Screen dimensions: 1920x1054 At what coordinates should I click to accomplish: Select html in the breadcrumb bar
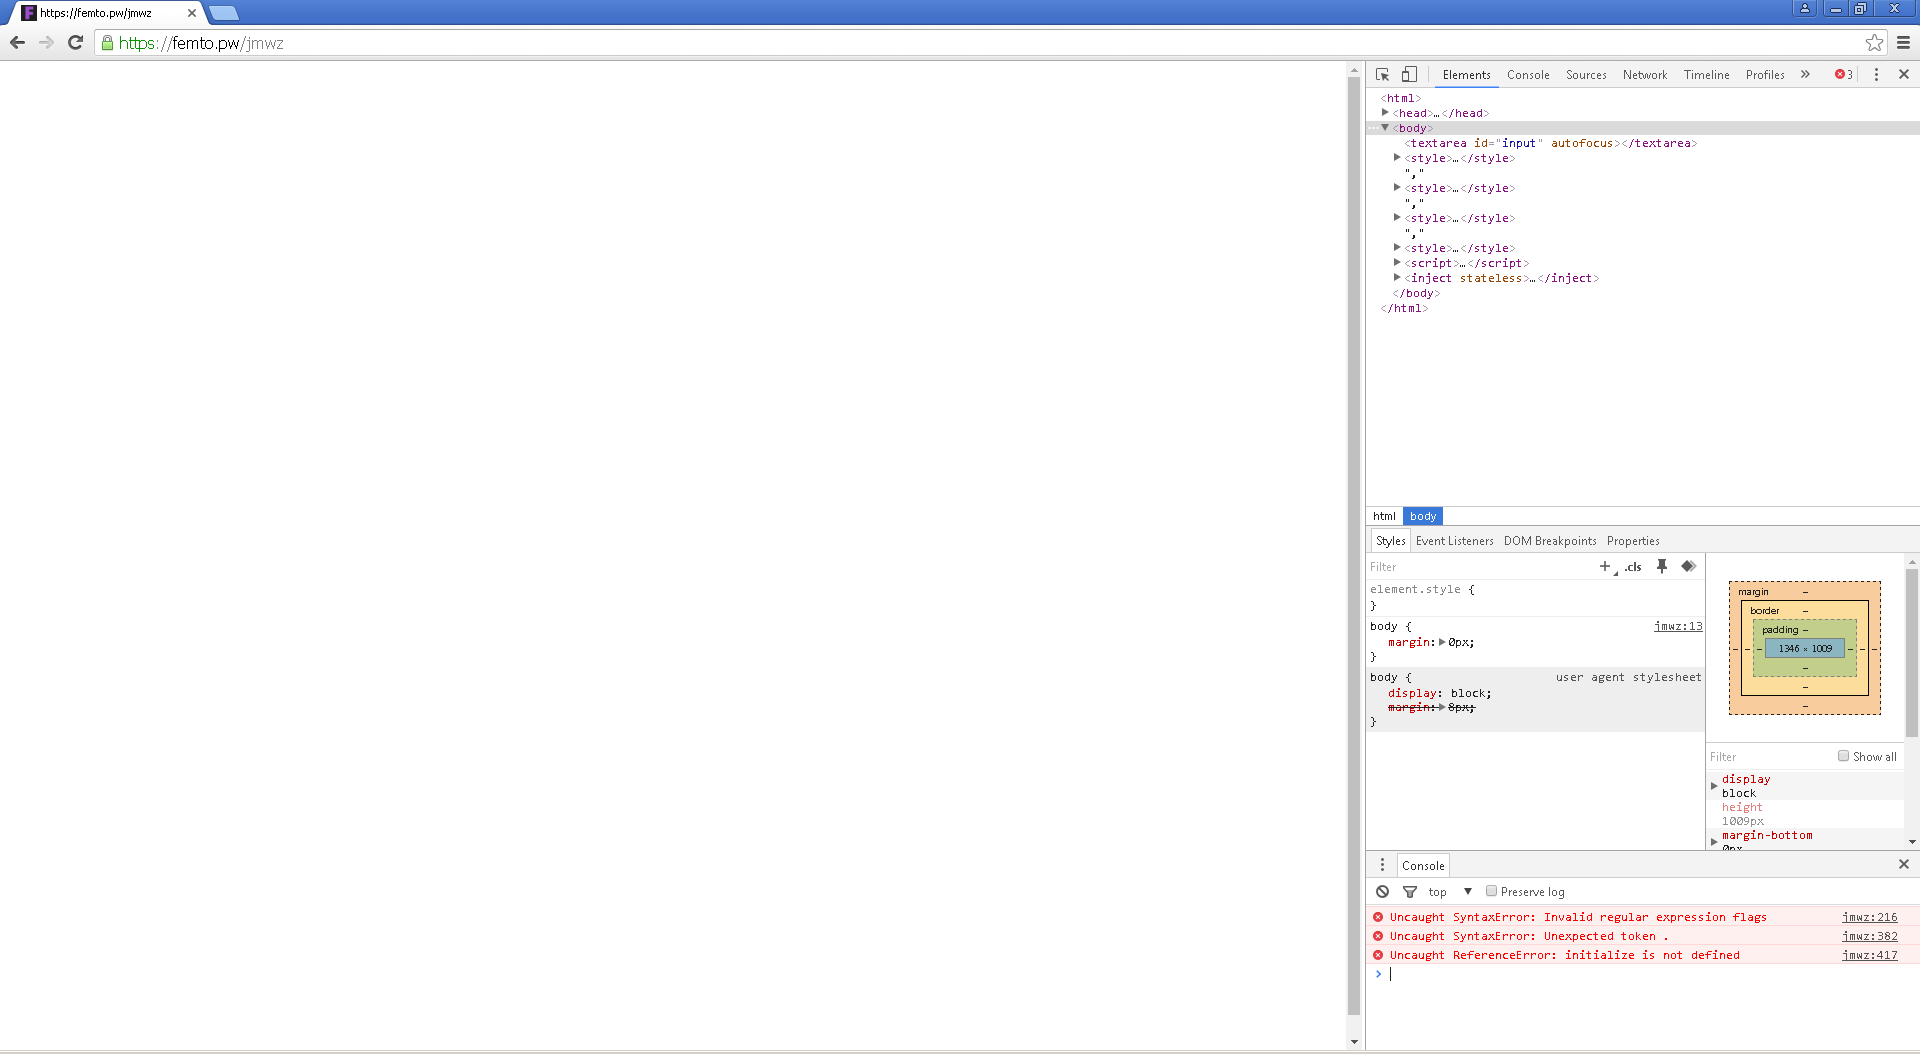tap(1384, 516)
